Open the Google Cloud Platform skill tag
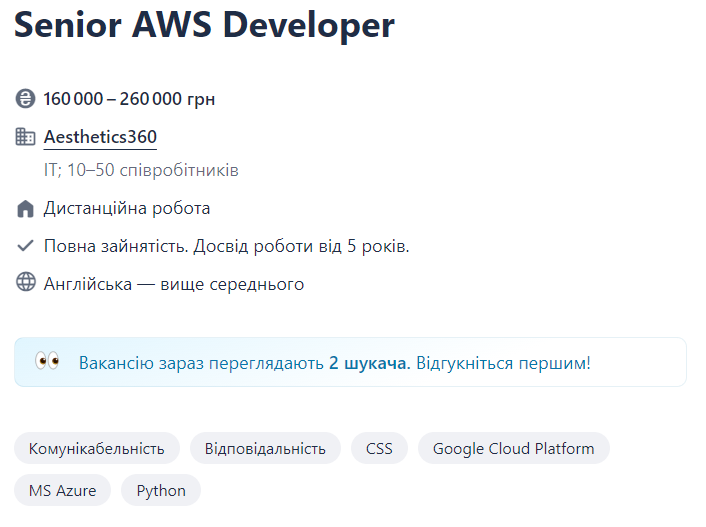 pos(513,448)
